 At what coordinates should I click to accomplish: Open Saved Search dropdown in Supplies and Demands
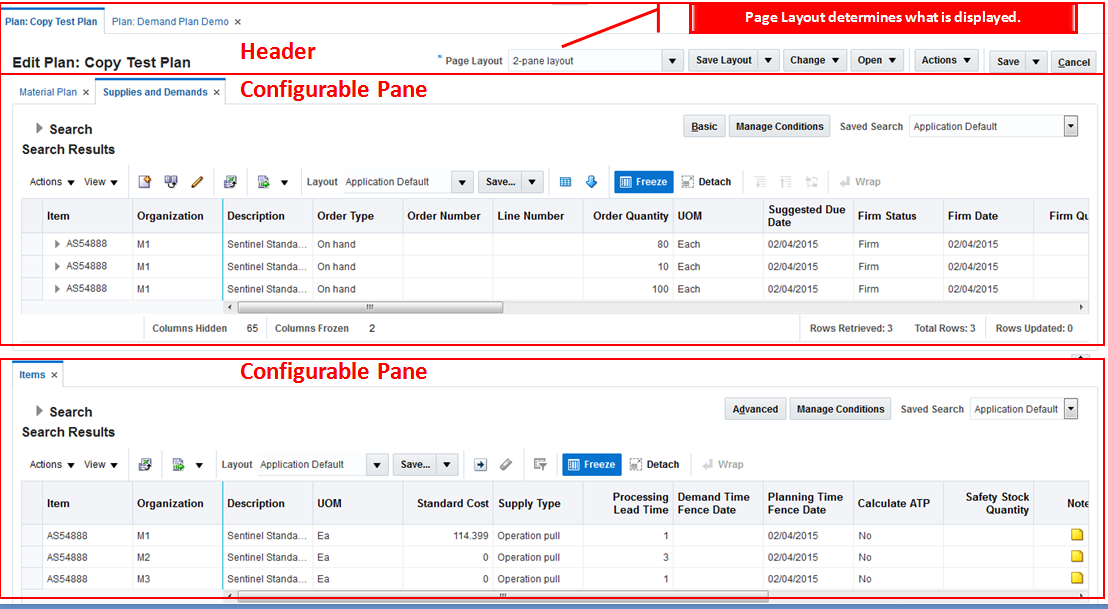(1071, 126)
